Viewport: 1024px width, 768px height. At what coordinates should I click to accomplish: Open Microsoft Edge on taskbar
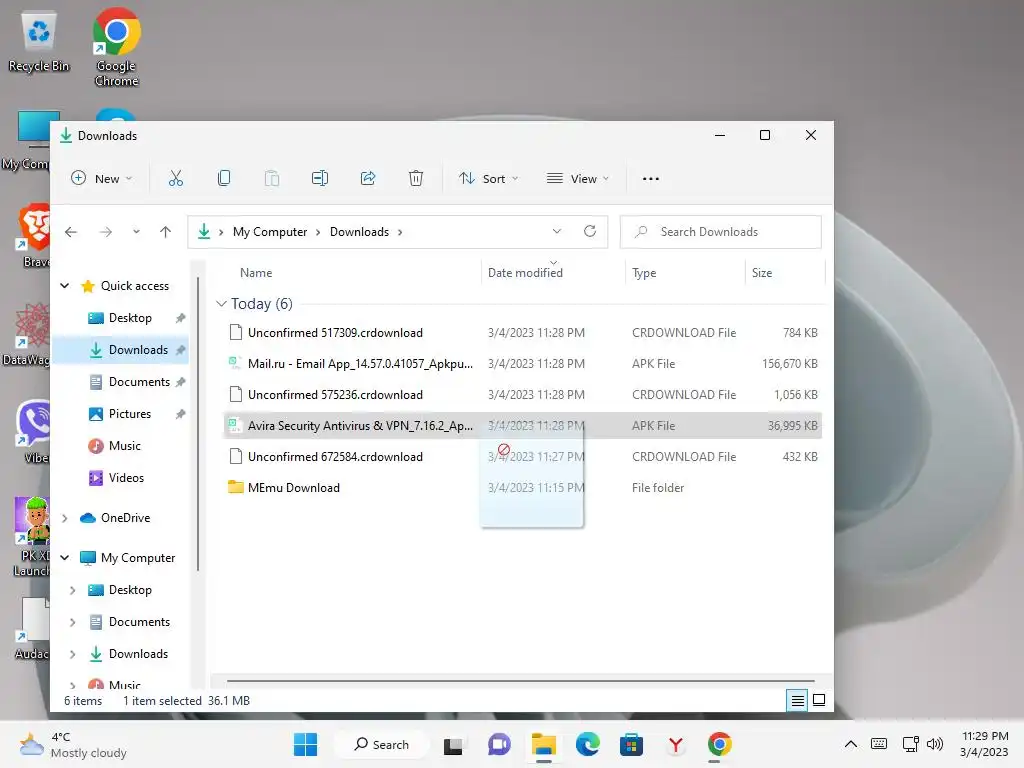click(588, 744)
